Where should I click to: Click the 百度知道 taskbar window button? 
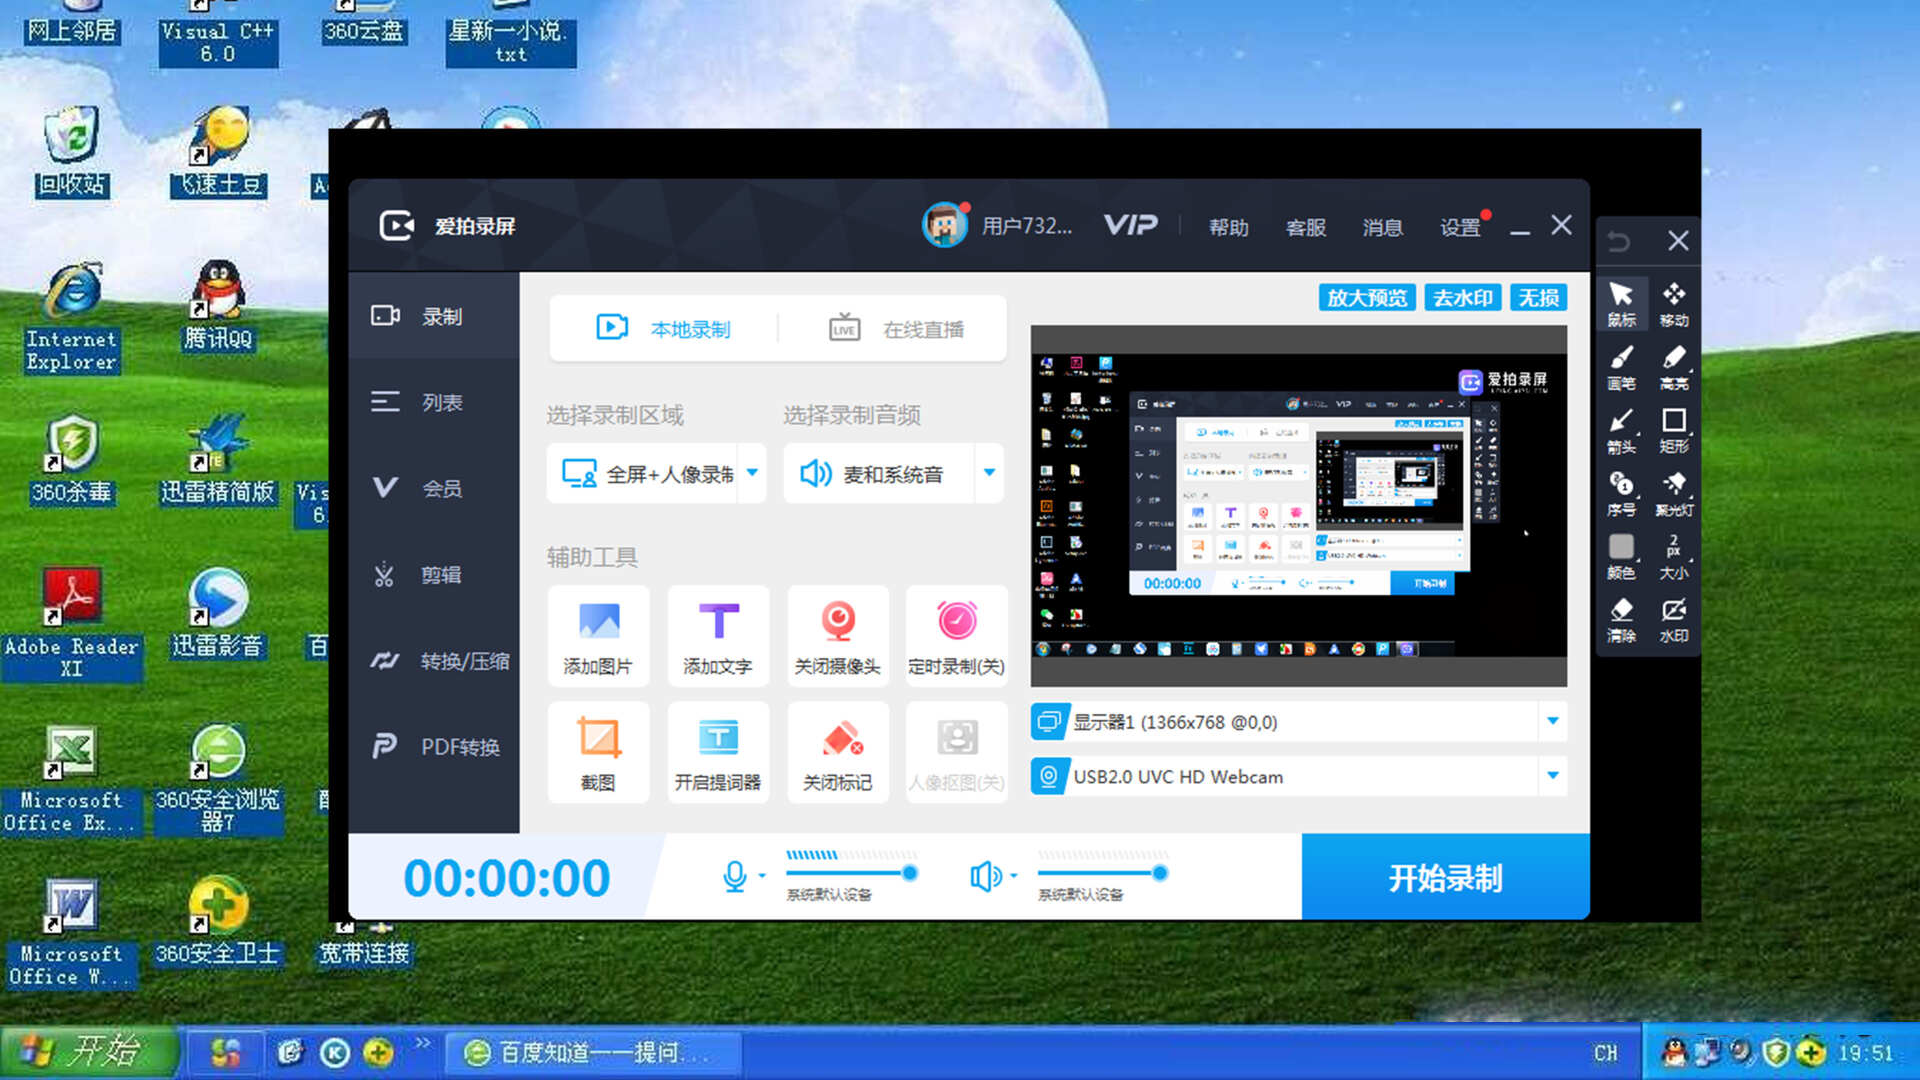pos(592,1052)
